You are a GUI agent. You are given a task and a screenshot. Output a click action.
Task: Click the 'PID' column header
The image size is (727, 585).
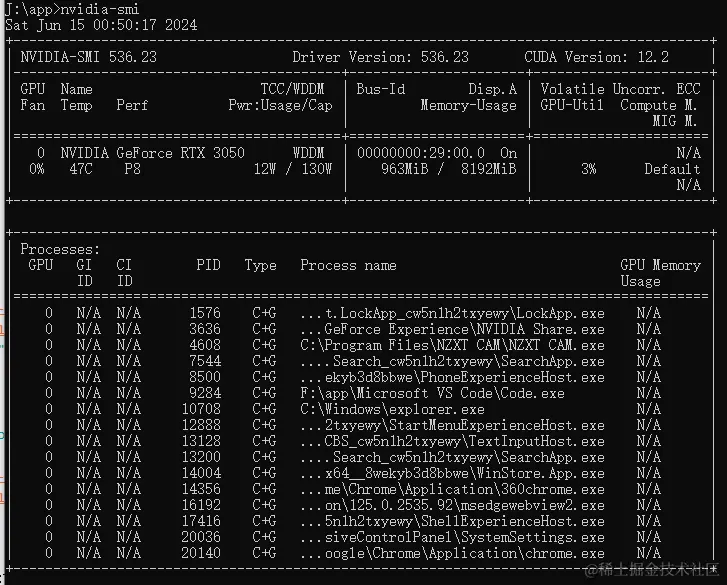click(208, 265)
